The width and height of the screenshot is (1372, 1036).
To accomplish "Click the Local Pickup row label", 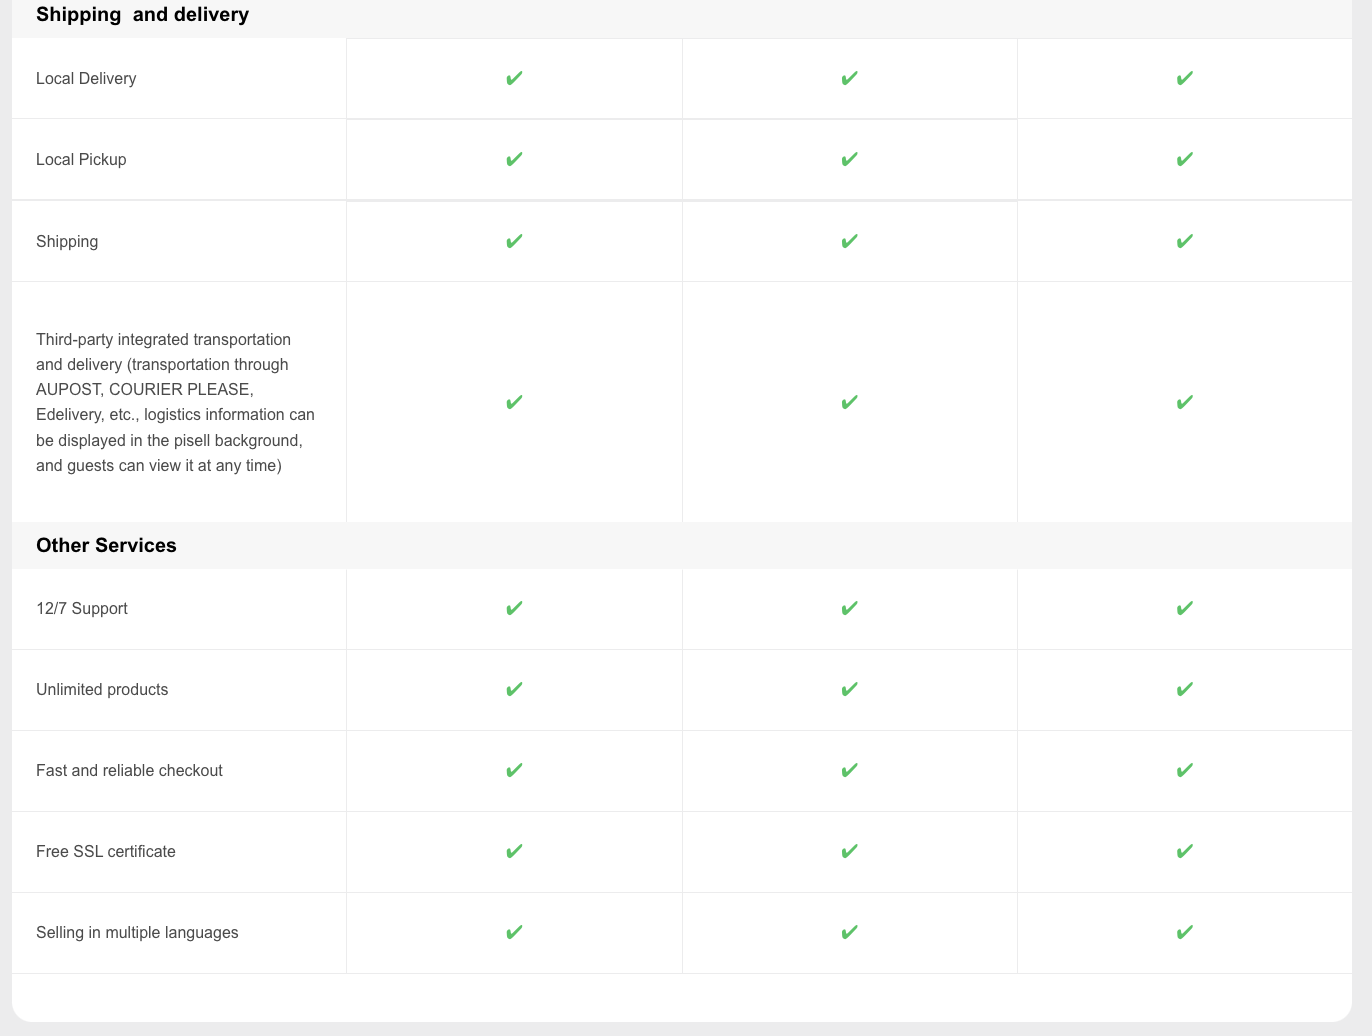I will click(81, 160).
